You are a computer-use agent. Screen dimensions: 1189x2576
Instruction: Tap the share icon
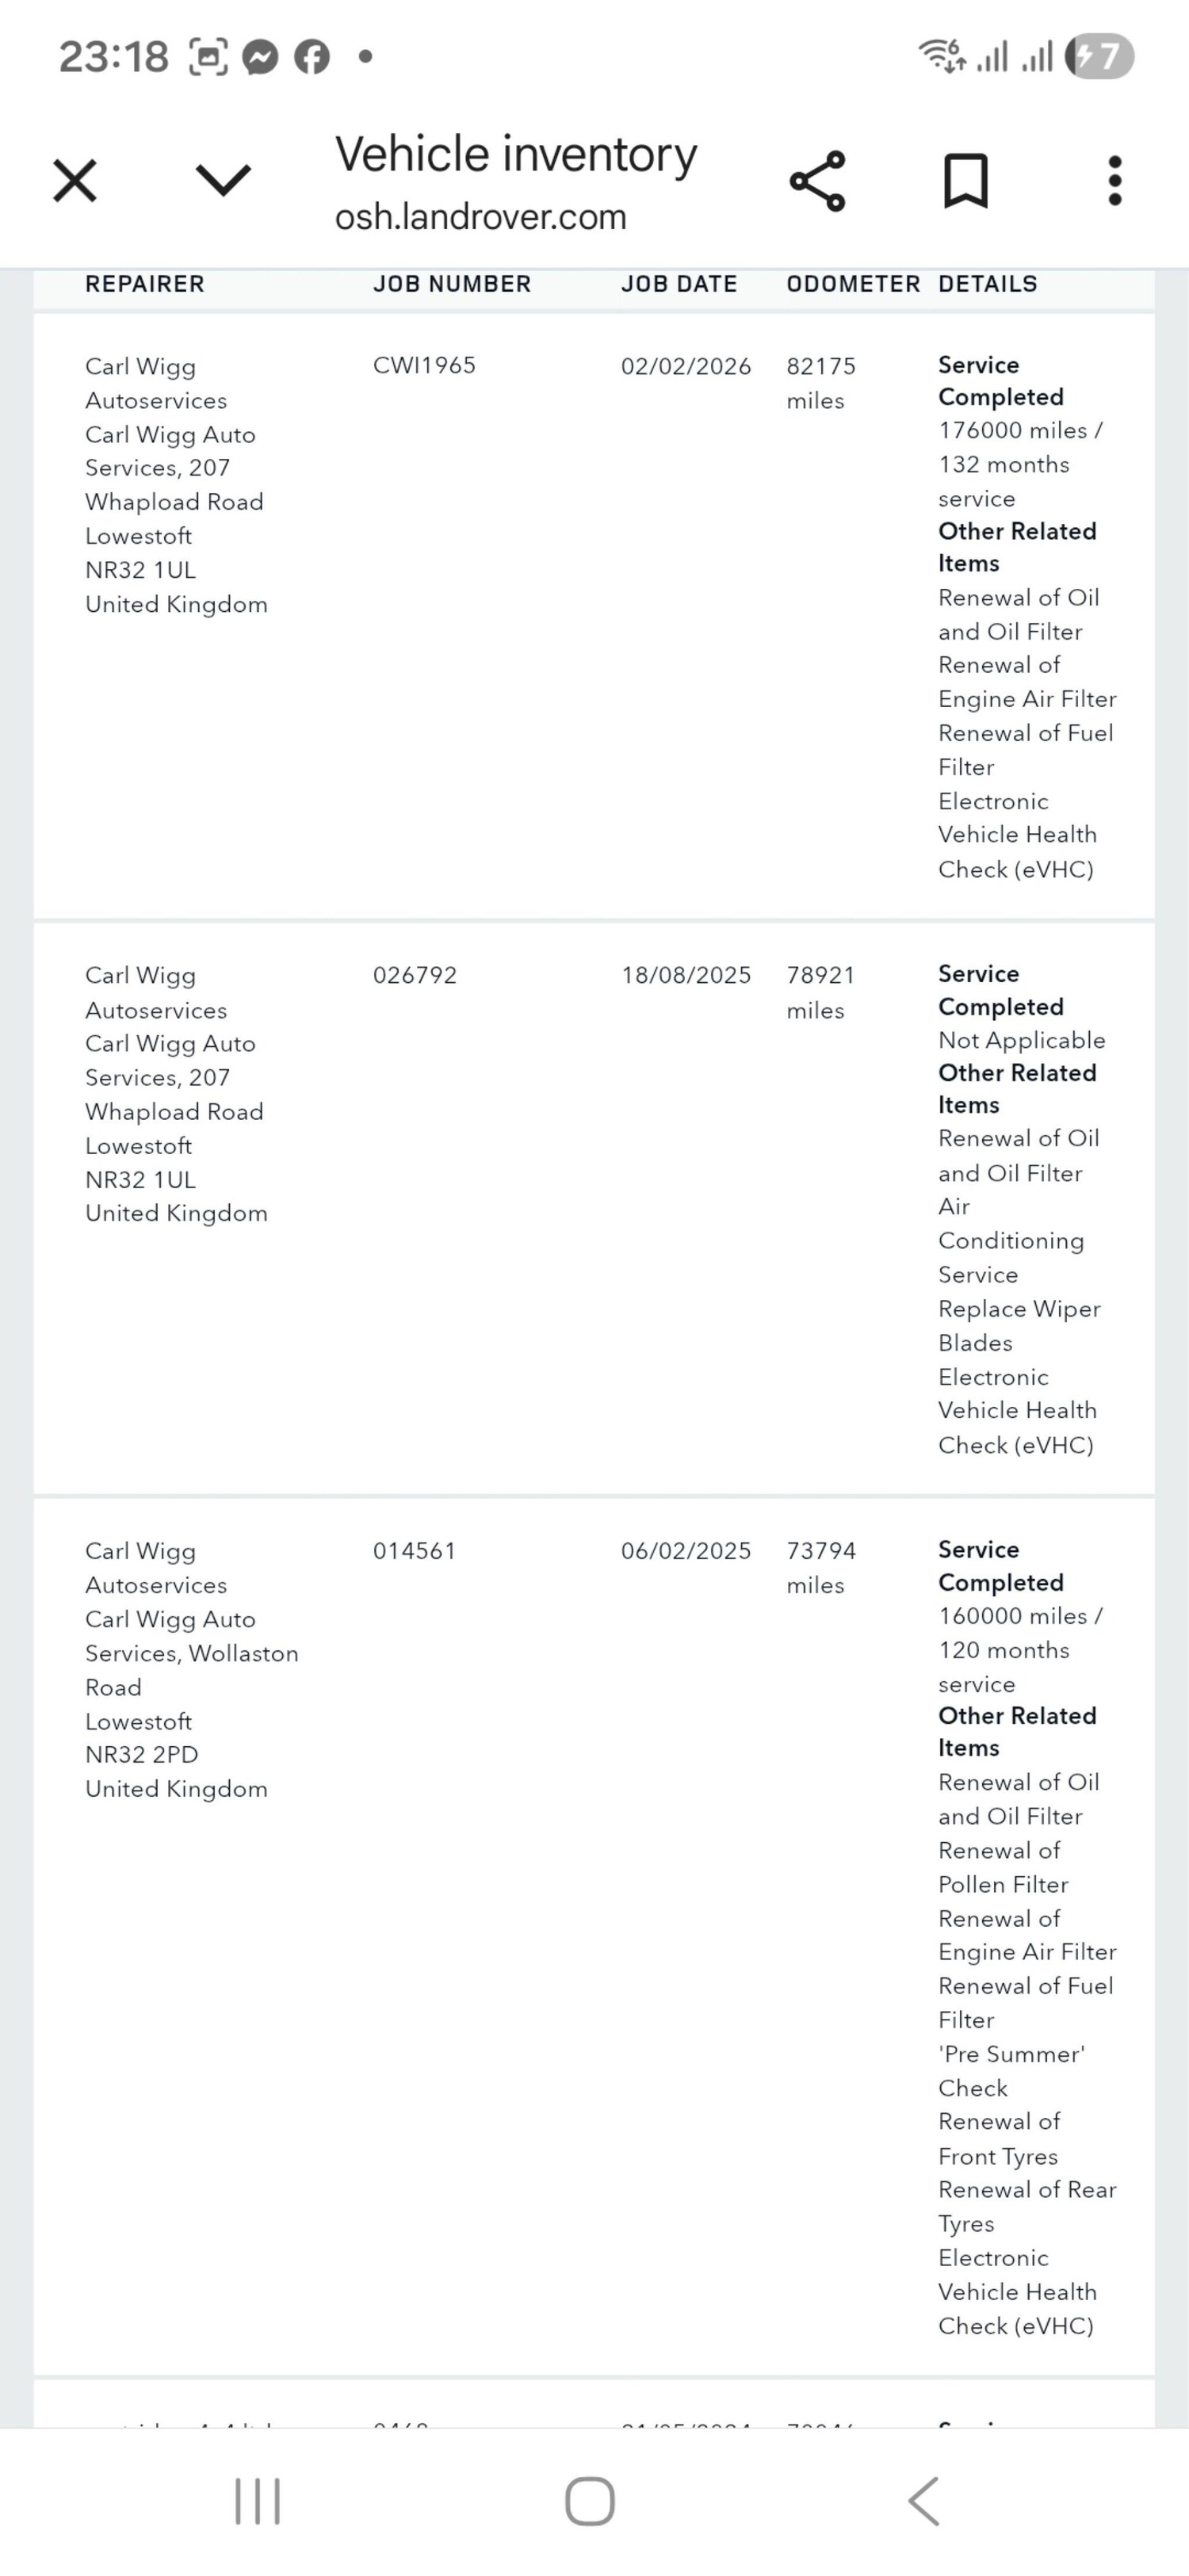point(817,181)
